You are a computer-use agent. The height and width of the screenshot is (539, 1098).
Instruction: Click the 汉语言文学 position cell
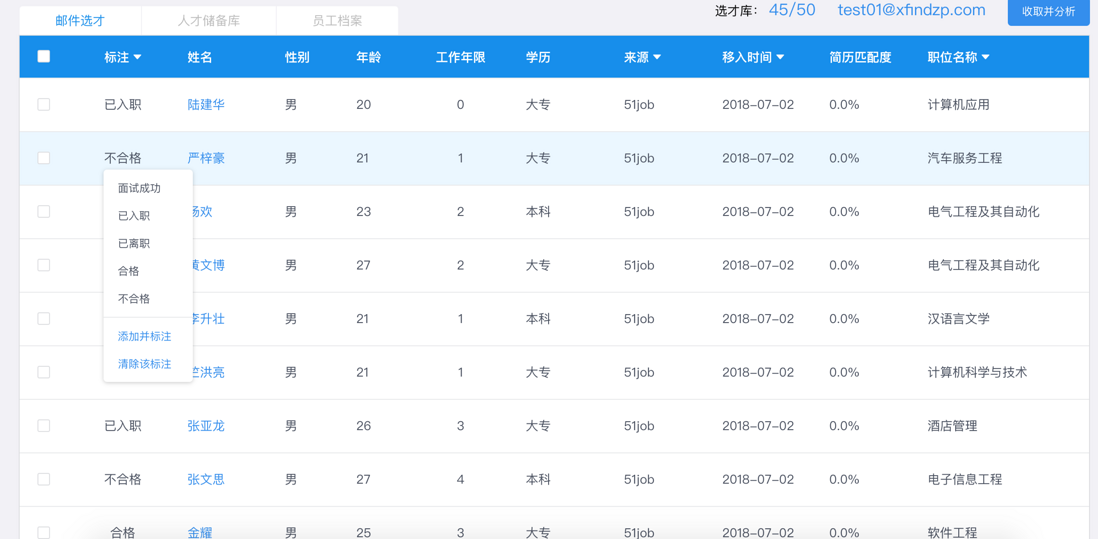958,318
